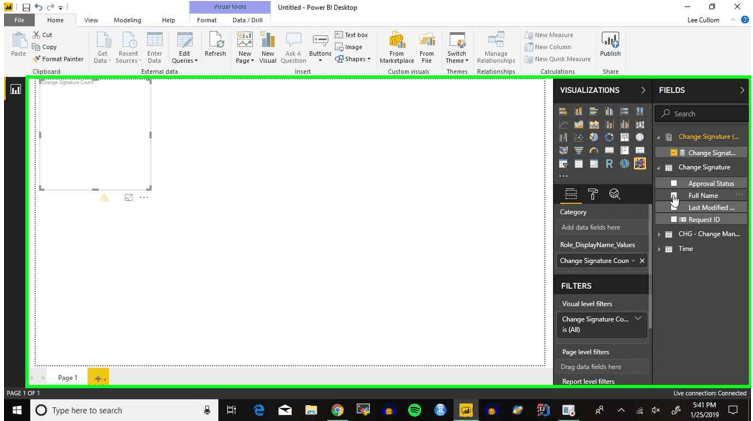Click the Publish button
The width and height of the screenshot is (753, 421).
[610, 45]
